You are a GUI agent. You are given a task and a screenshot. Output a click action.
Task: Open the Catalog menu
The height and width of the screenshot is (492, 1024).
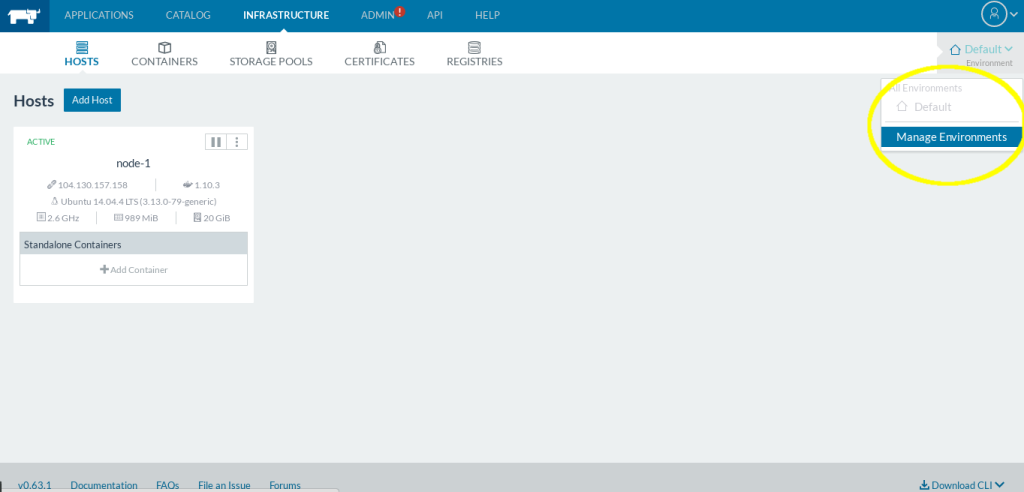point(188,15)
